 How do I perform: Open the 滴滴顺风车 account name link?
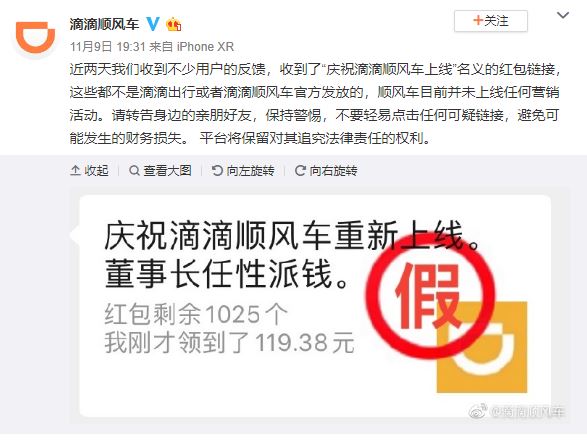pyautogui.click(x=104, y=24)
